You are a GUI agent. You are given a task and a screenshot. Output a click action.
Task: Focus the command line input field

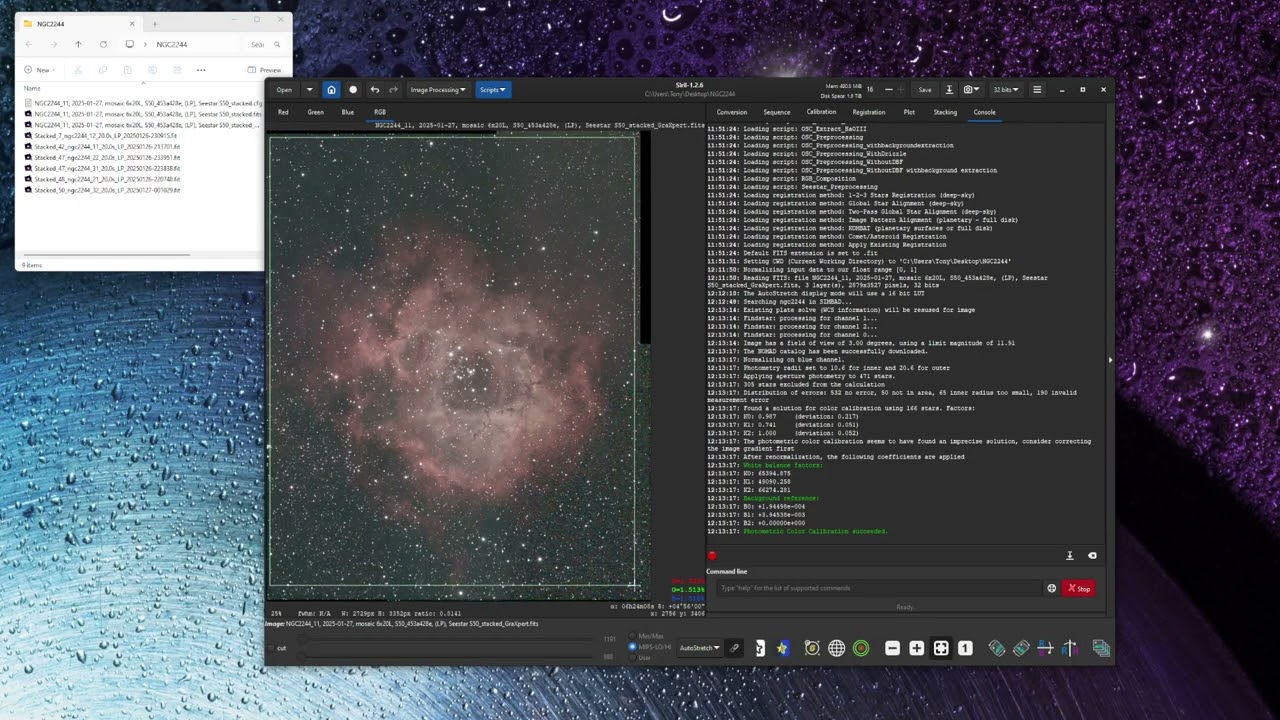[x=877, y=588]
